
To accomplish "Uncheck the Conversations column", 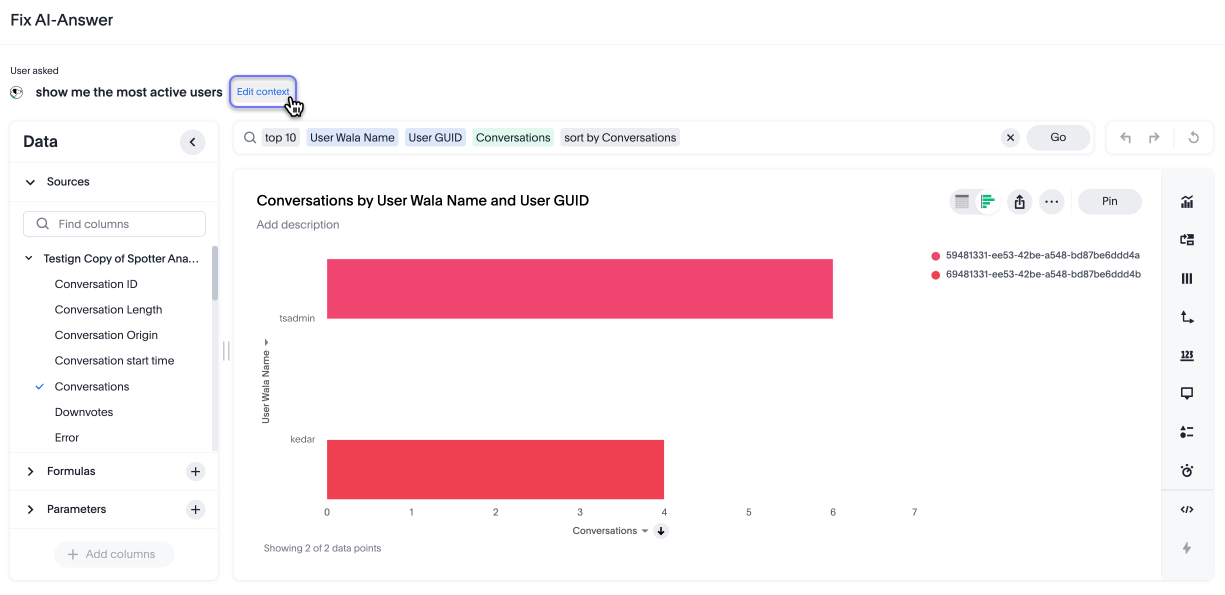I will click(x=40, y=387).
